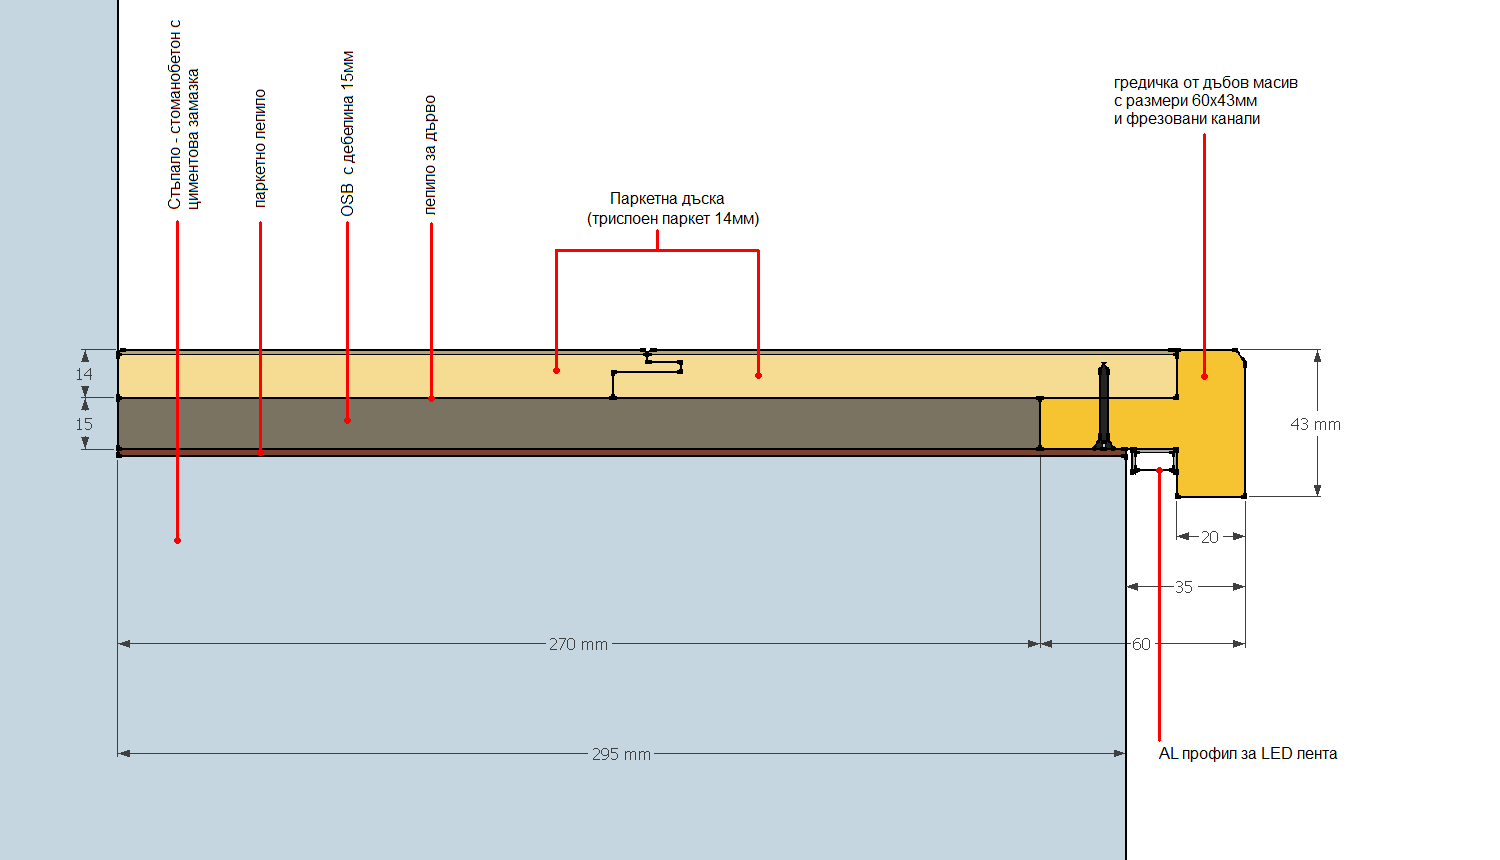Click the "295 mm" dimension label
The height and width of the screenshot is (860, 1500).
pos(621,754)
